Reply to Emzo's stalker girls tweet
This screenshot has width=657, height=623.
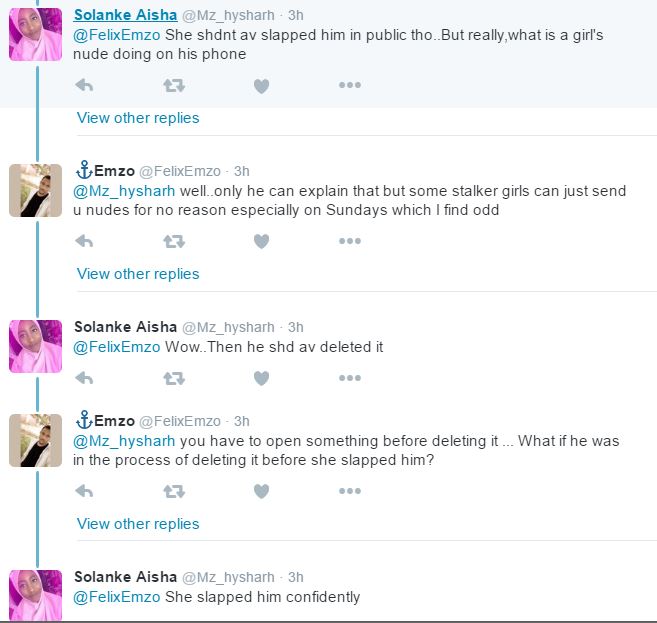pyautogui.click(x=85, y=241)
